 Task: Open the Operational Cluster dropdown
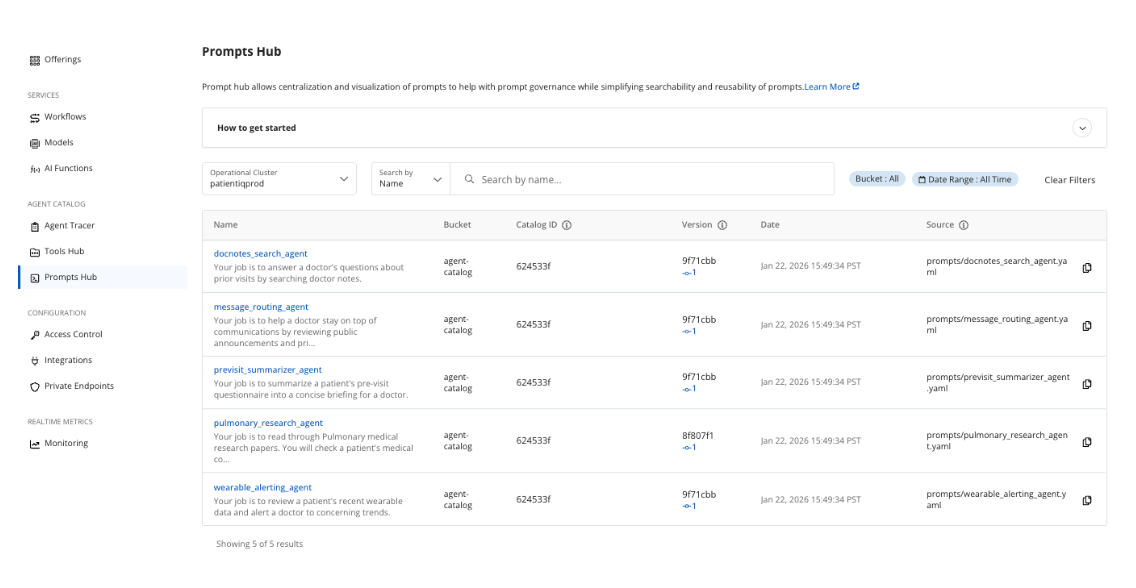coord(279,179)
